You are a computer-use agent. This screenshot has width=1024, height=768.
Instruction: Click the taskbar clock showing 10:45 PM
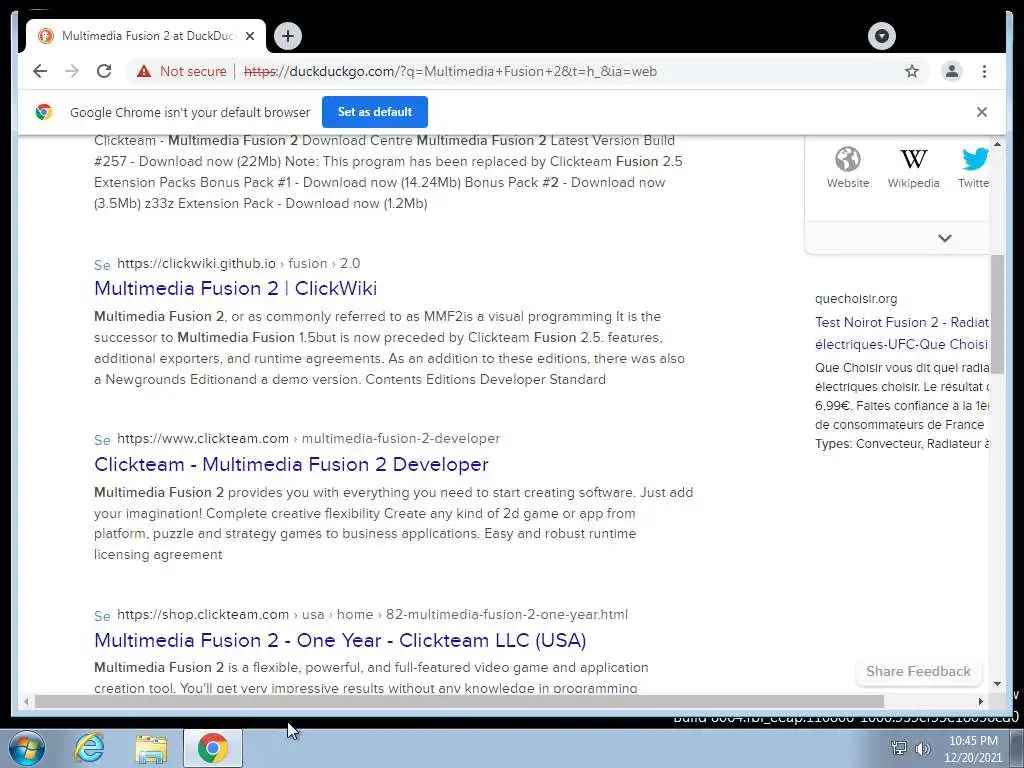tap(973, 748)
